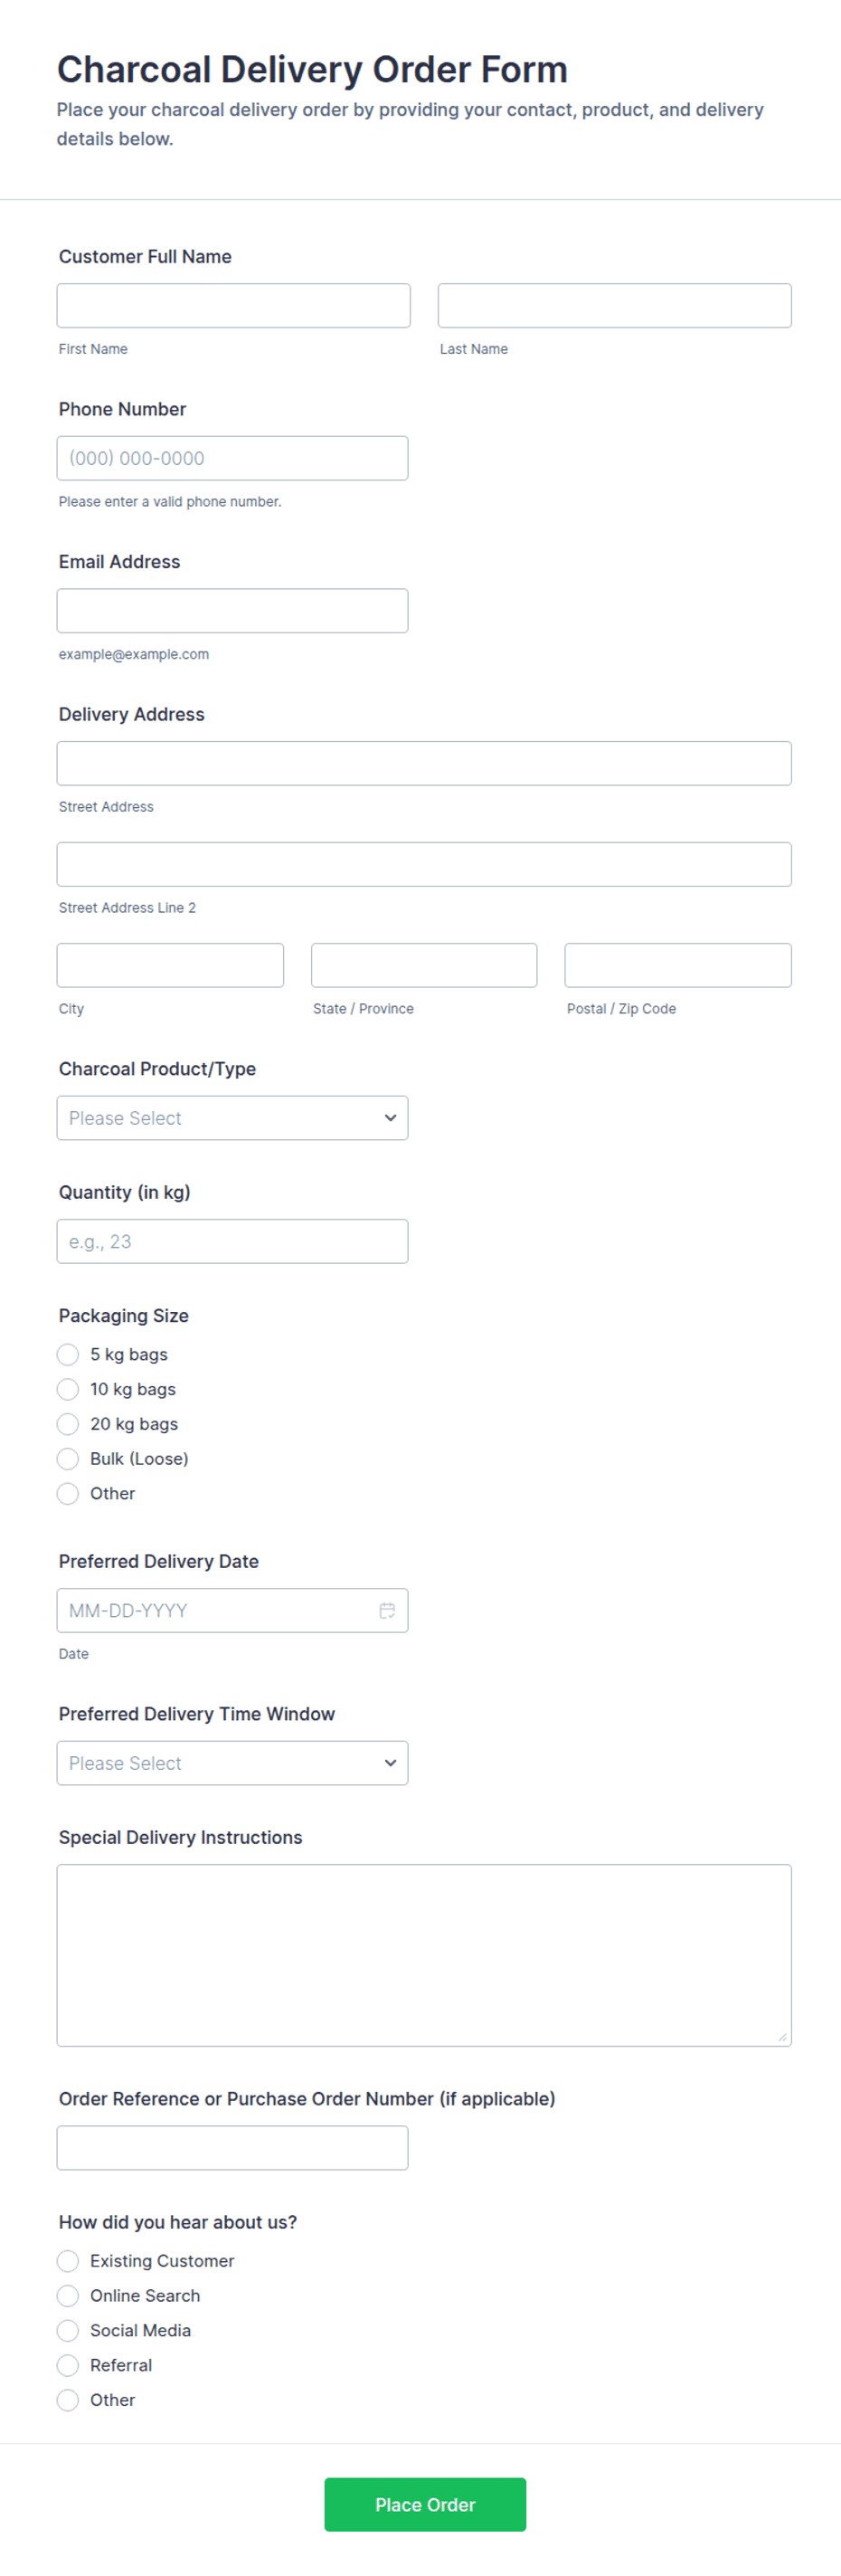Click into the Email Address field
The width and height of the screenshot is (841, 2576).
tap(232, 611)
